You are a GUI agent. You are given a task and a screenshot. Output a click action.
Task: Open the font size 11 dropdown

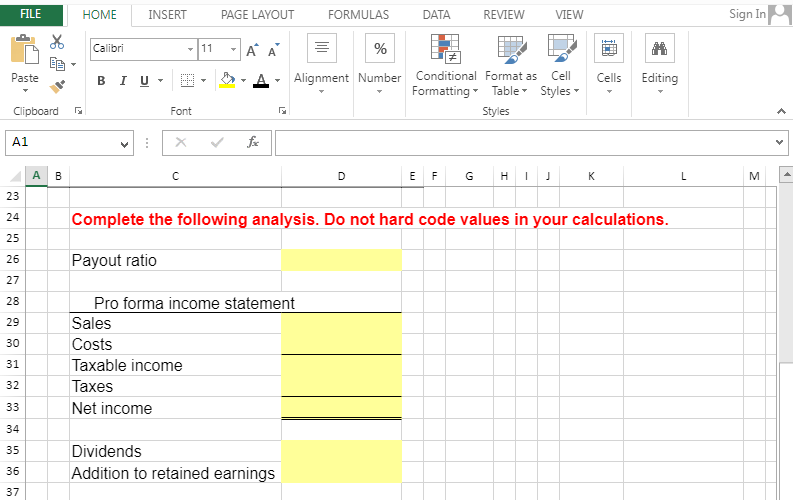tap(233, 50)
